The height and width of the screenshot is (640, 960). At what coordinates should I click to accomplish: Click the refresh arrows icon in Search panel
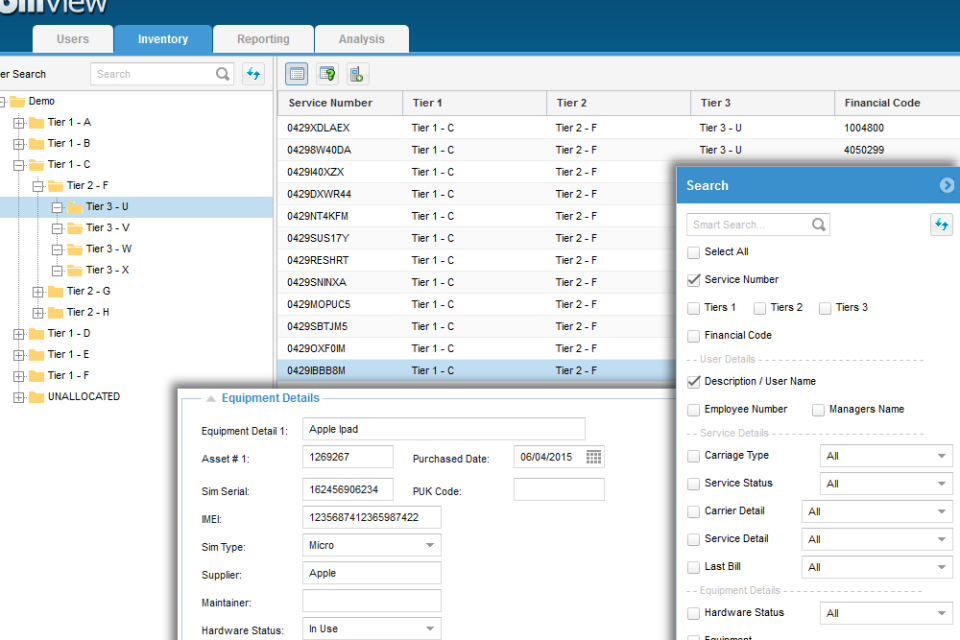coord(941,225)
